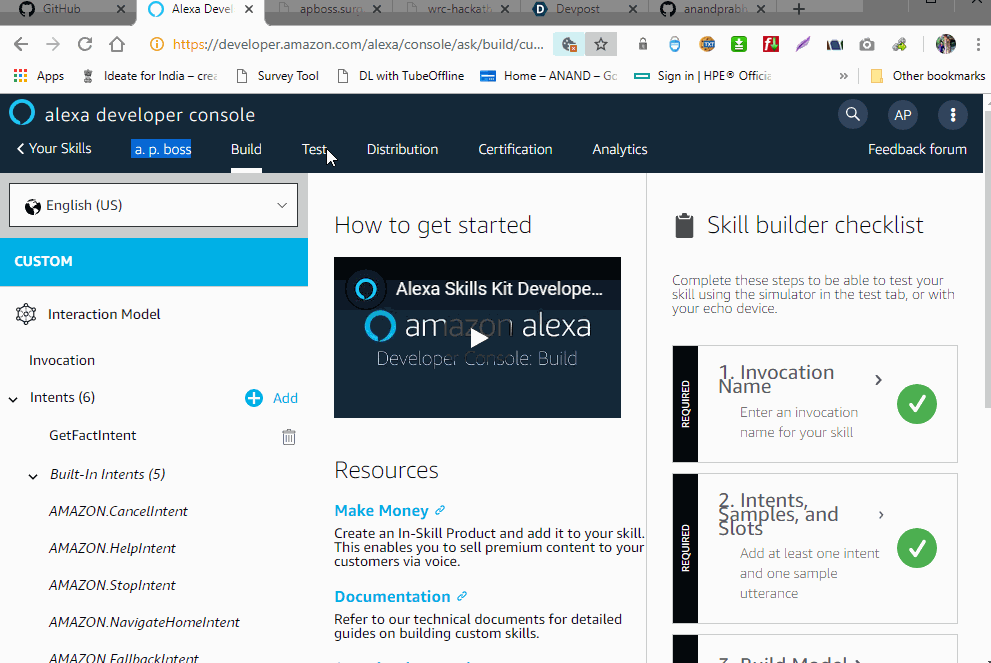Collapse the Built-In Intents (5) list
The image size is (991, 663).
[33, 476]
